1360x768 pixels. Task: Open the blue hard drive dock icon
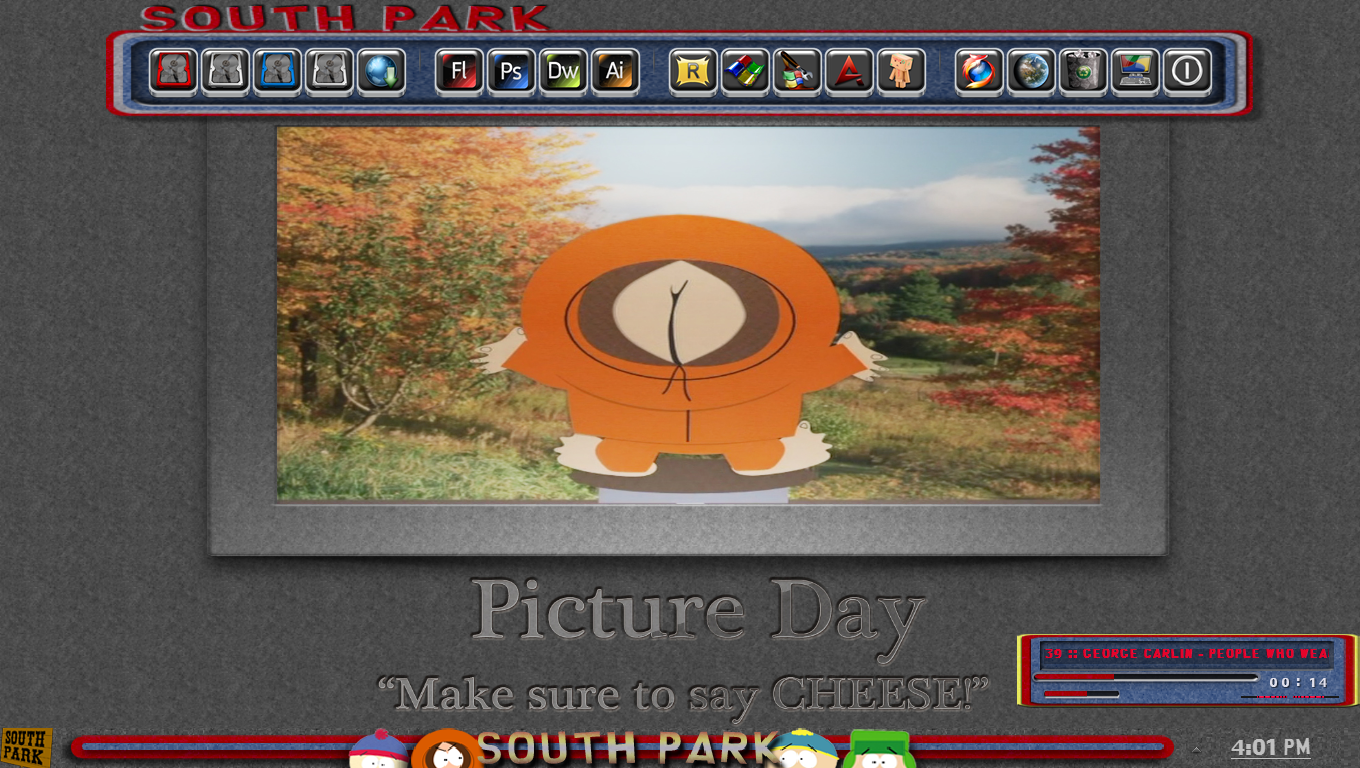[278, 72]
